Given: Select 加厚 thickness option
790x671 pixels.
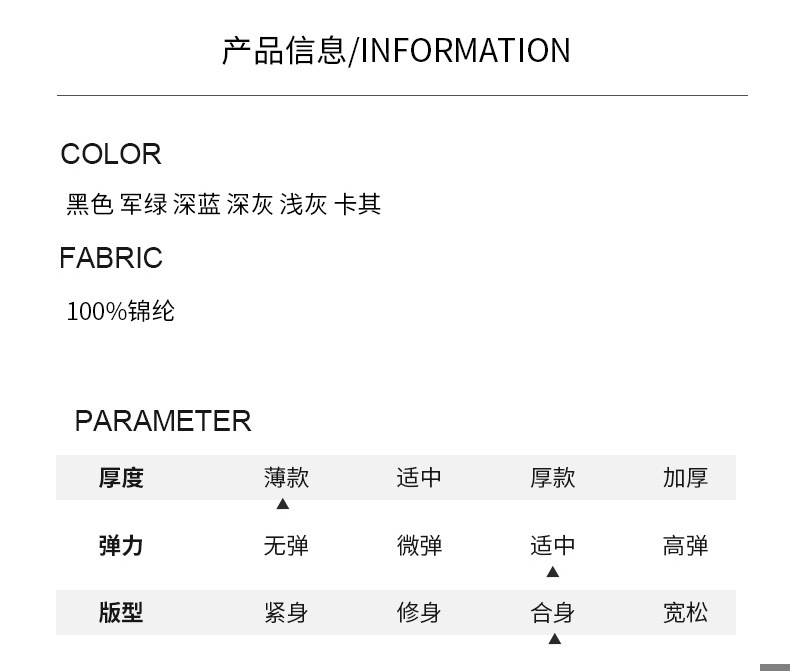Looking at the screenshot, I should 685,478.
